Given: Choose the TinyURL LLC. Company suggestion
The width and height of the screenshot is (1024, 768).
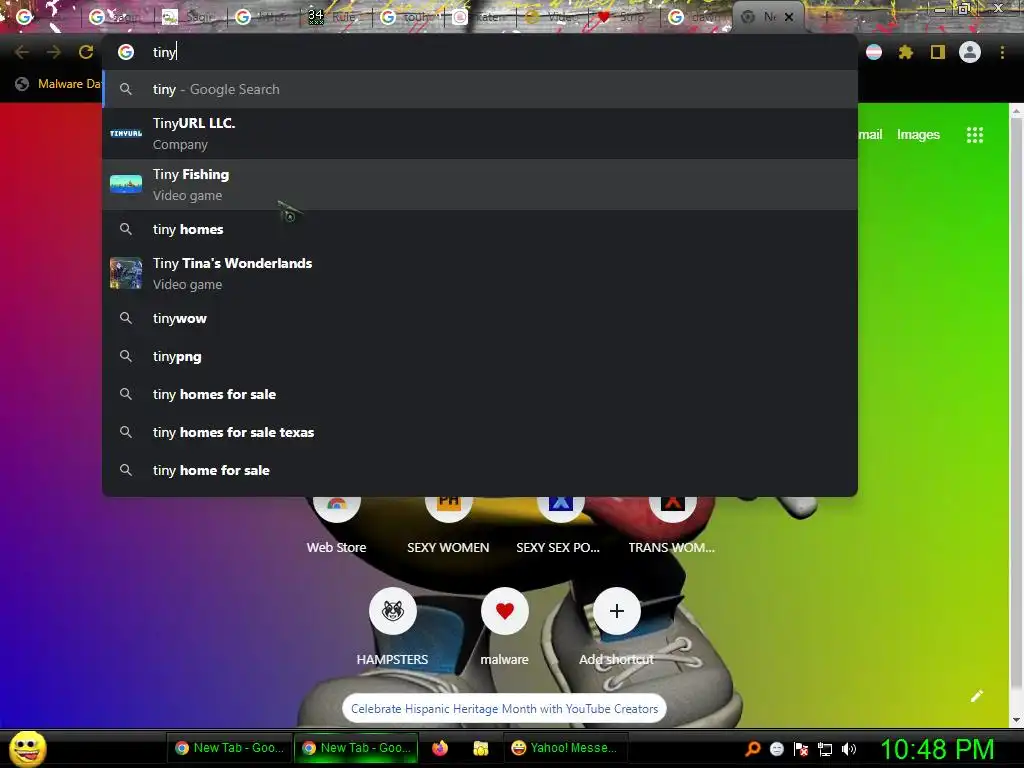Looking at the screenshot, I should 480,133.
